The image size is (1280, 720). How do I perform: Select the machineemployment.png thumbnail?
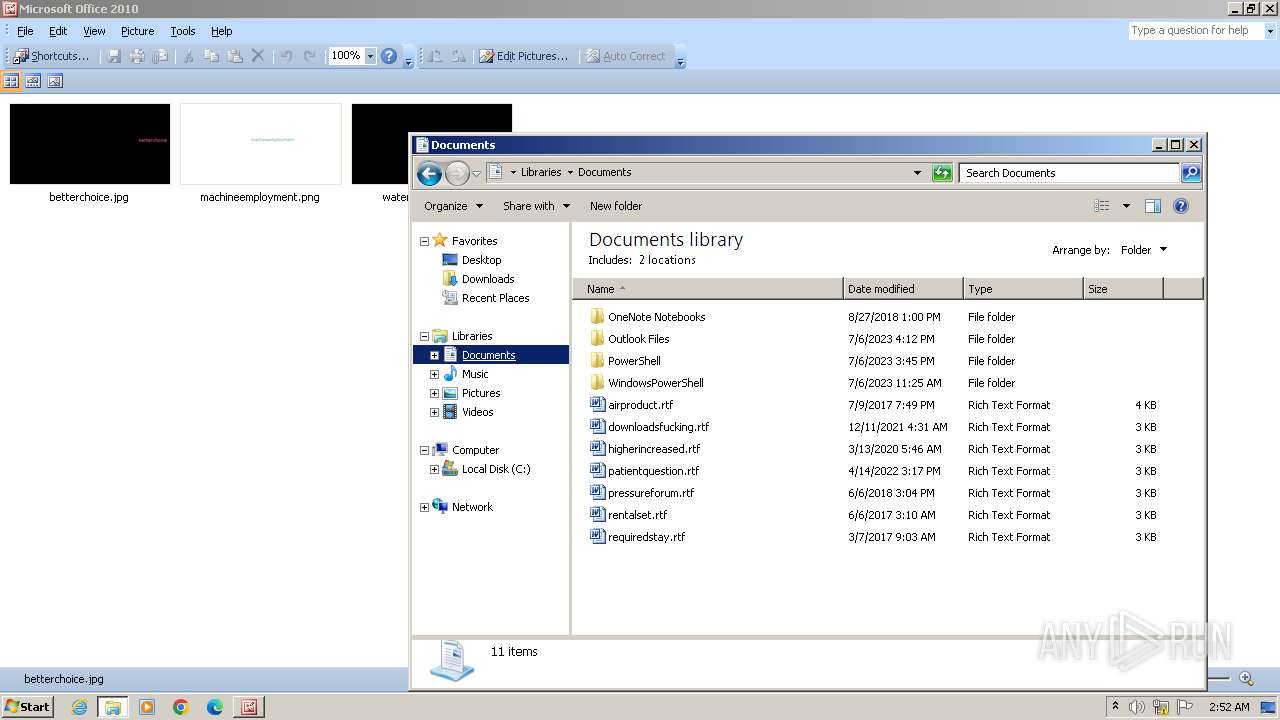260,144
